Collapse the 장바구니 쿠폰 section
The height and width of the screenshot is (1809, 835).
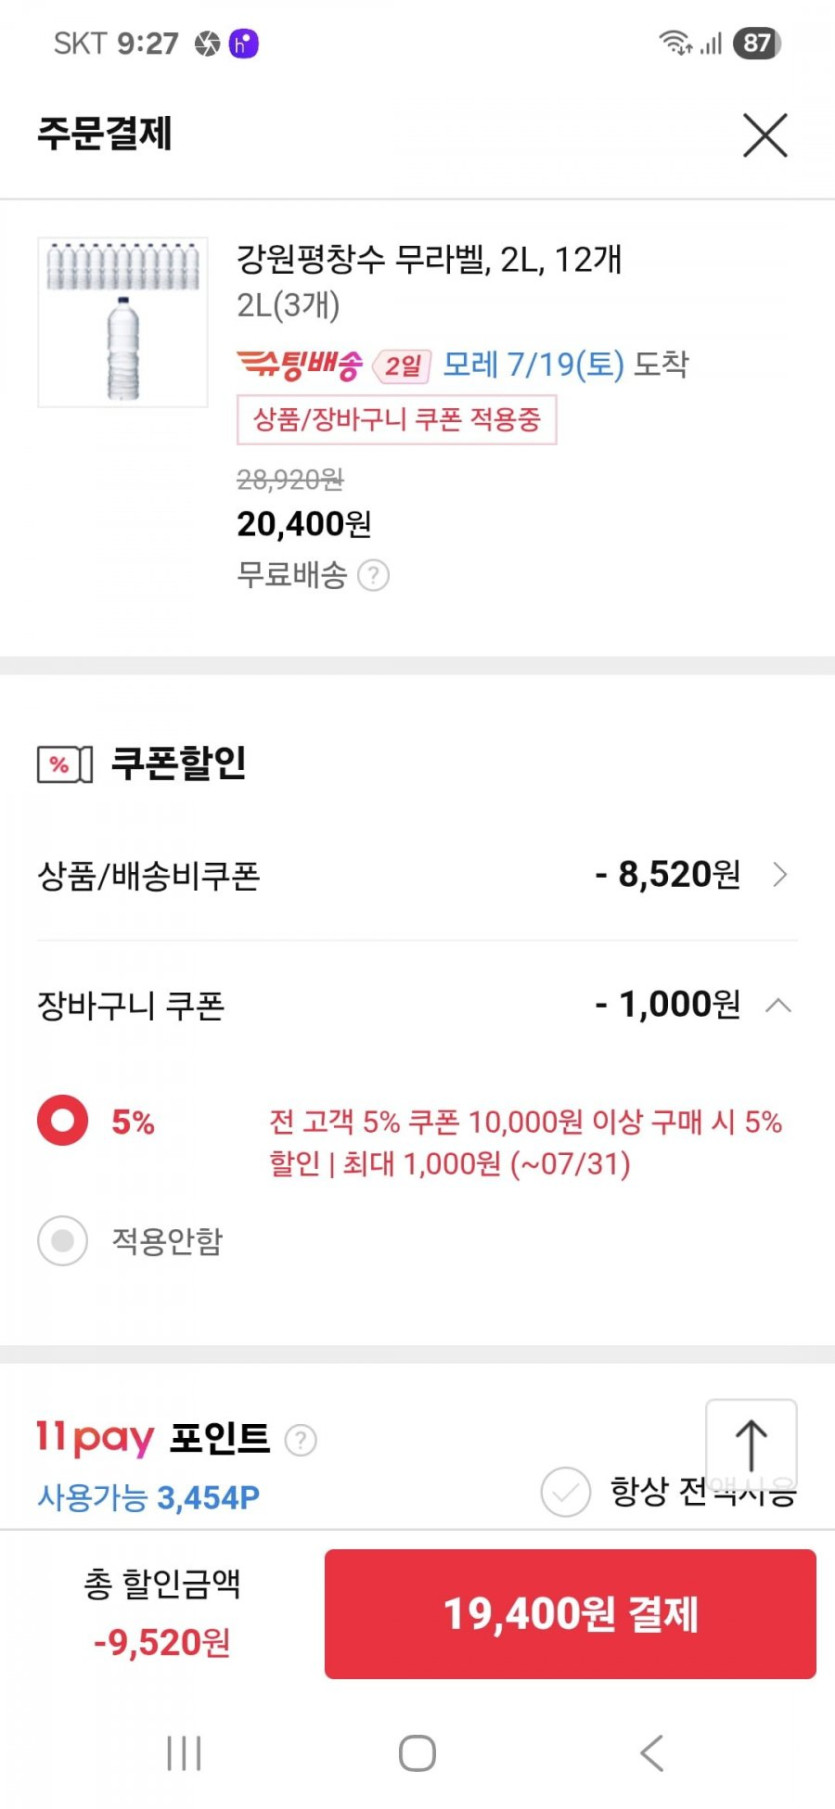pos(779,1005)
